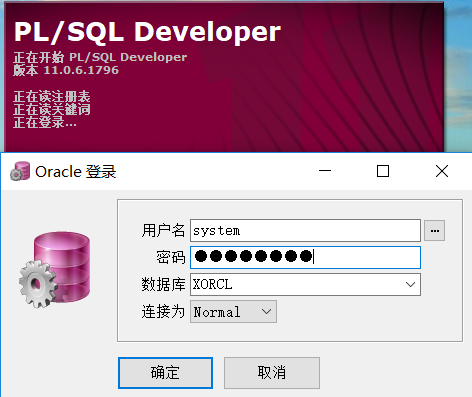Cancel login with 取消 button

(x=272, y=373)
